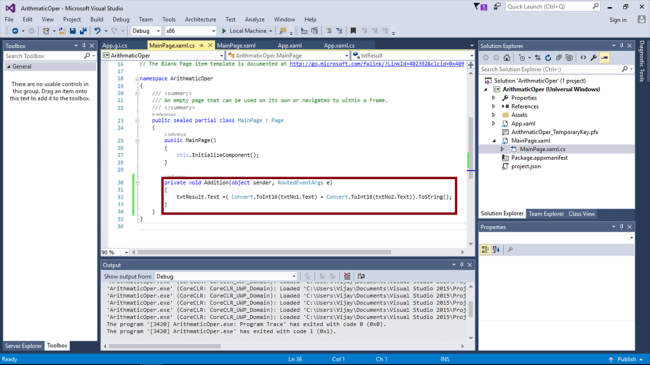Click the Categorized icon in Properties panel
Screen dimensions: 650x365
[485, 249]
